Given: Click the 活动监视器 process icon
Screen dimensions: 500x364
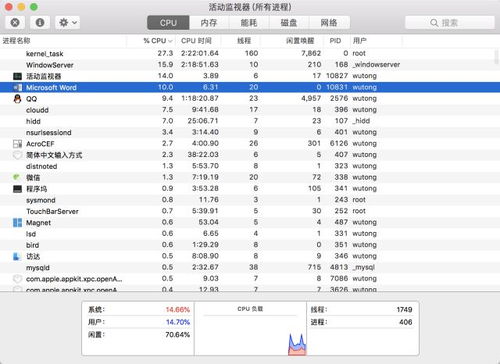Looking at the screenshot, I should point(17,76).
